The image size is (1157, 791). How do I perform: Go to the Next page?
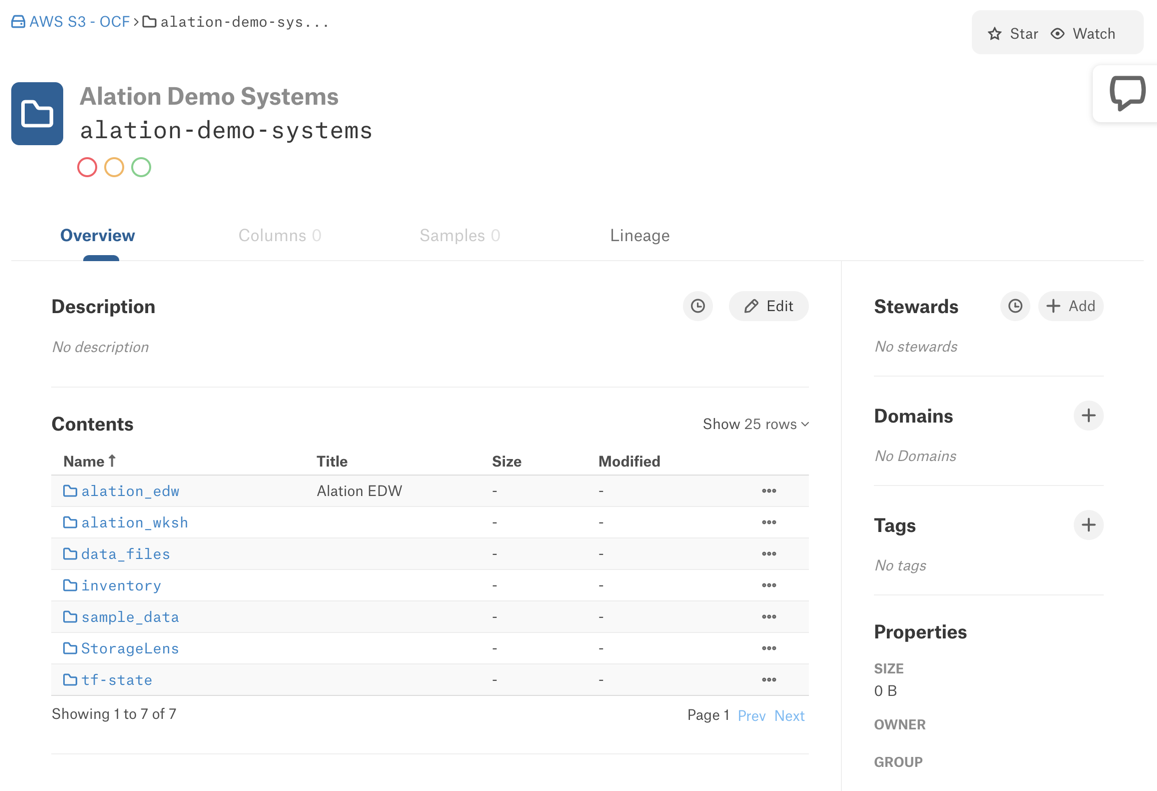(790, 716)
